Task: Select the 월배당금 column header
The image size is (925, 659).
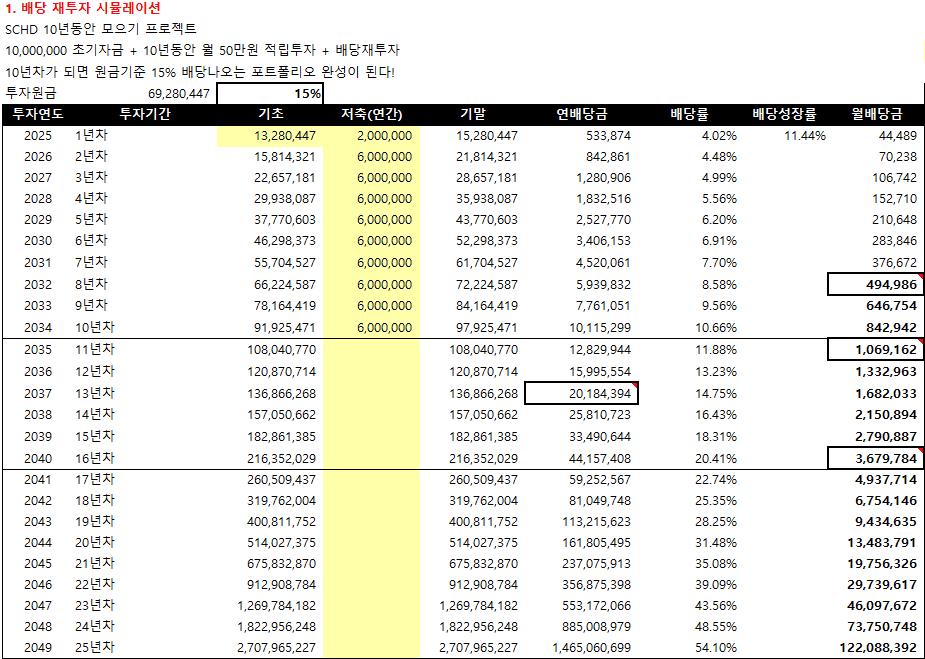Action: [x=874, y=114]
